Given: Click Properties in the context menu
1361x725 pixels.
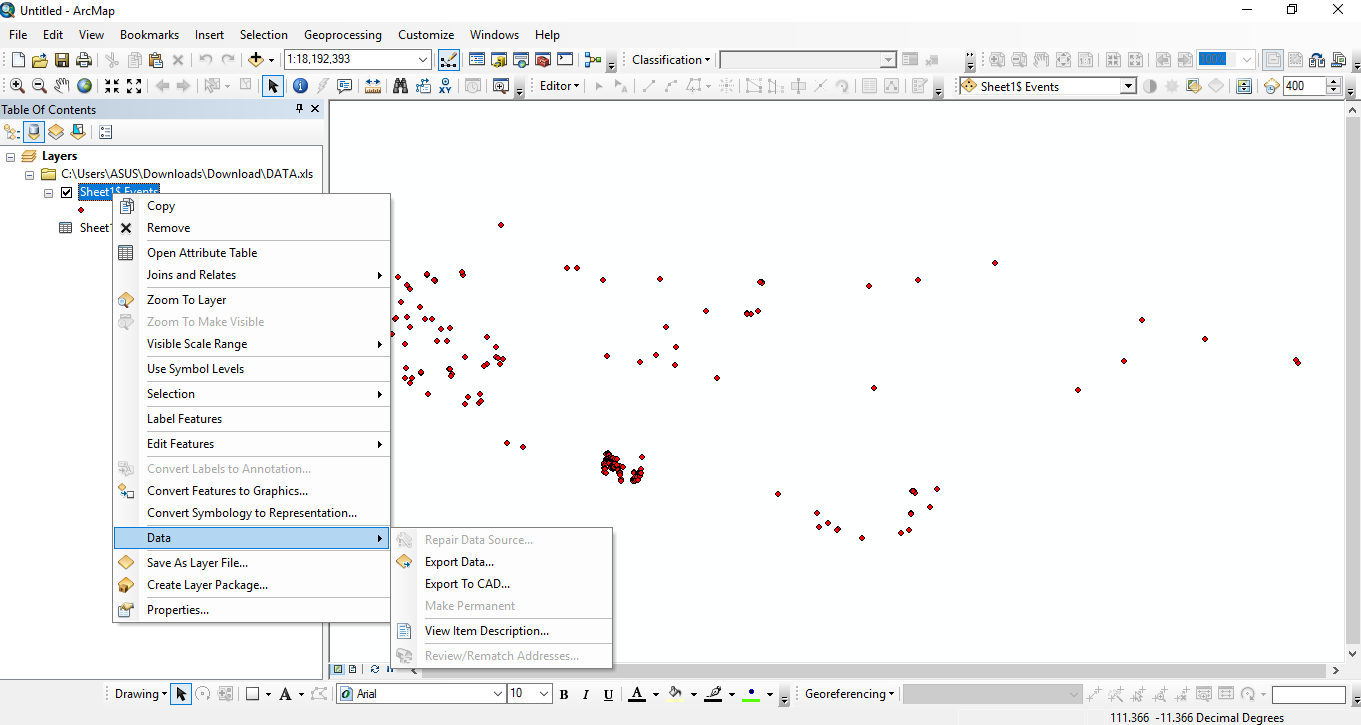Looking at the screenshot, I should (x=178, y=610).
